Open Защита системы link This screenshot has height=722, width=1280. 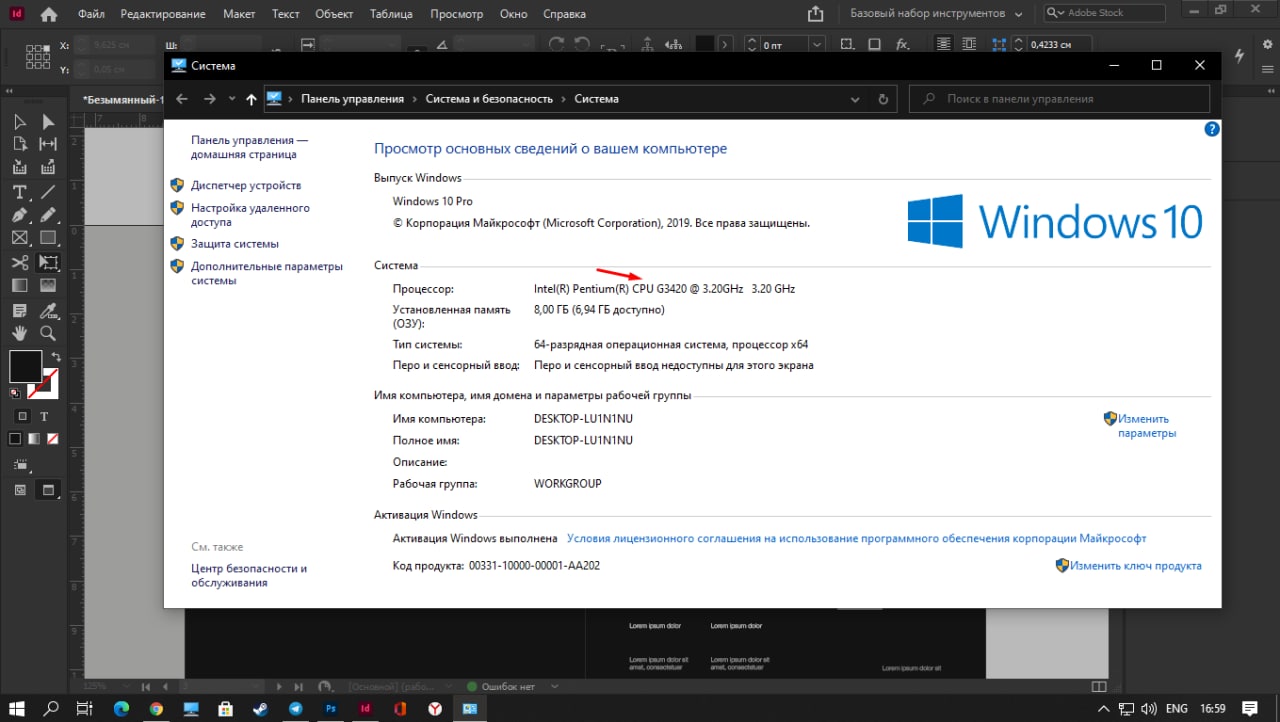[235, 244]
